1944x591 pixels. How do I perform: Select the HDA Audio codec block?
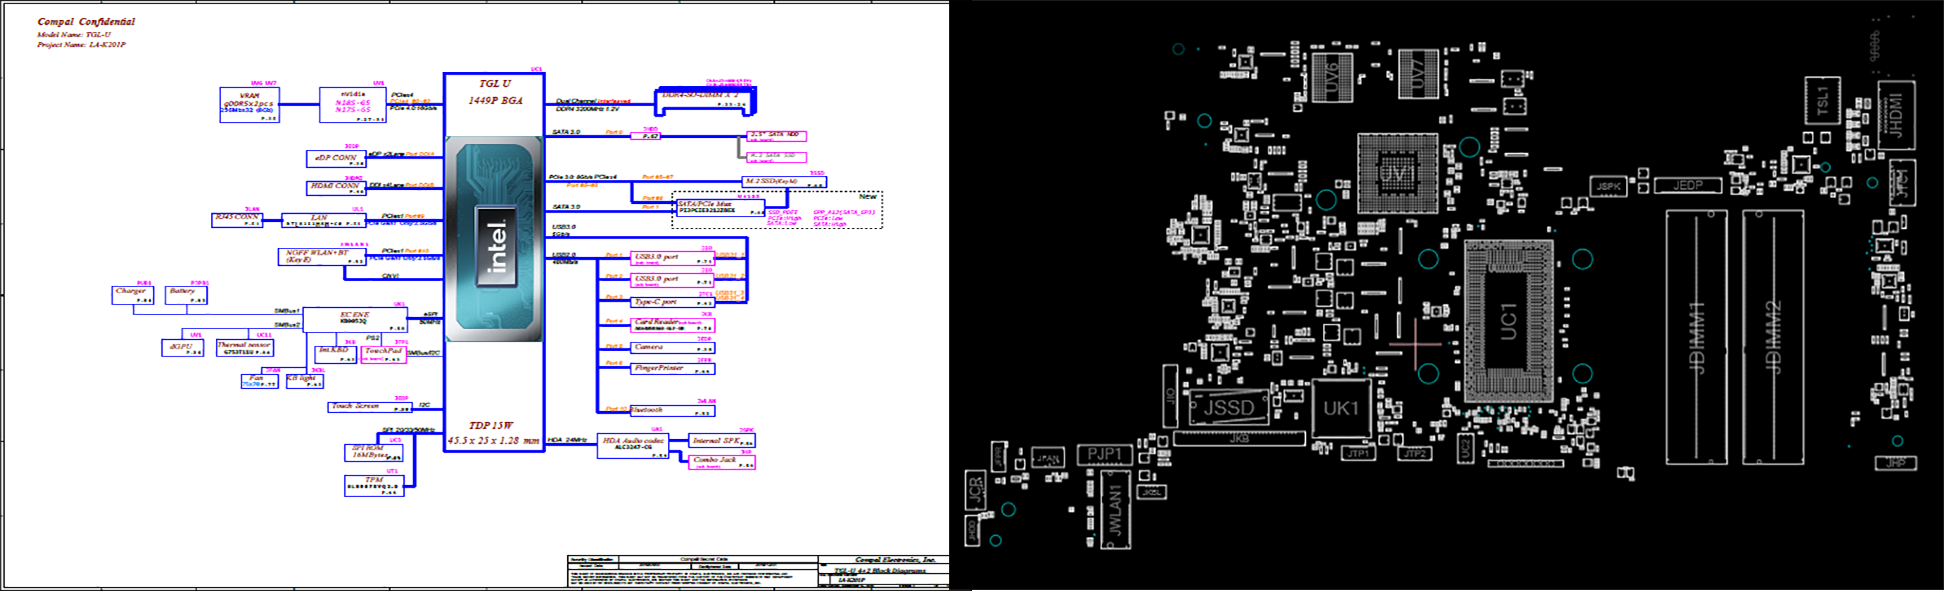[x=633, y=445]
